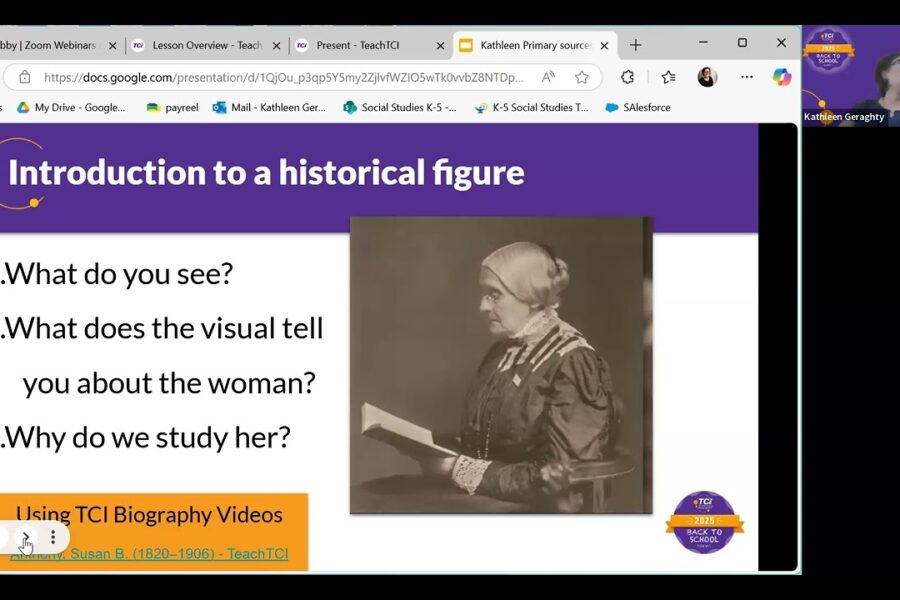The width and height of the screenshot is (900, 600).
Task: Minimize the Edge browser window
Action: 703,42
